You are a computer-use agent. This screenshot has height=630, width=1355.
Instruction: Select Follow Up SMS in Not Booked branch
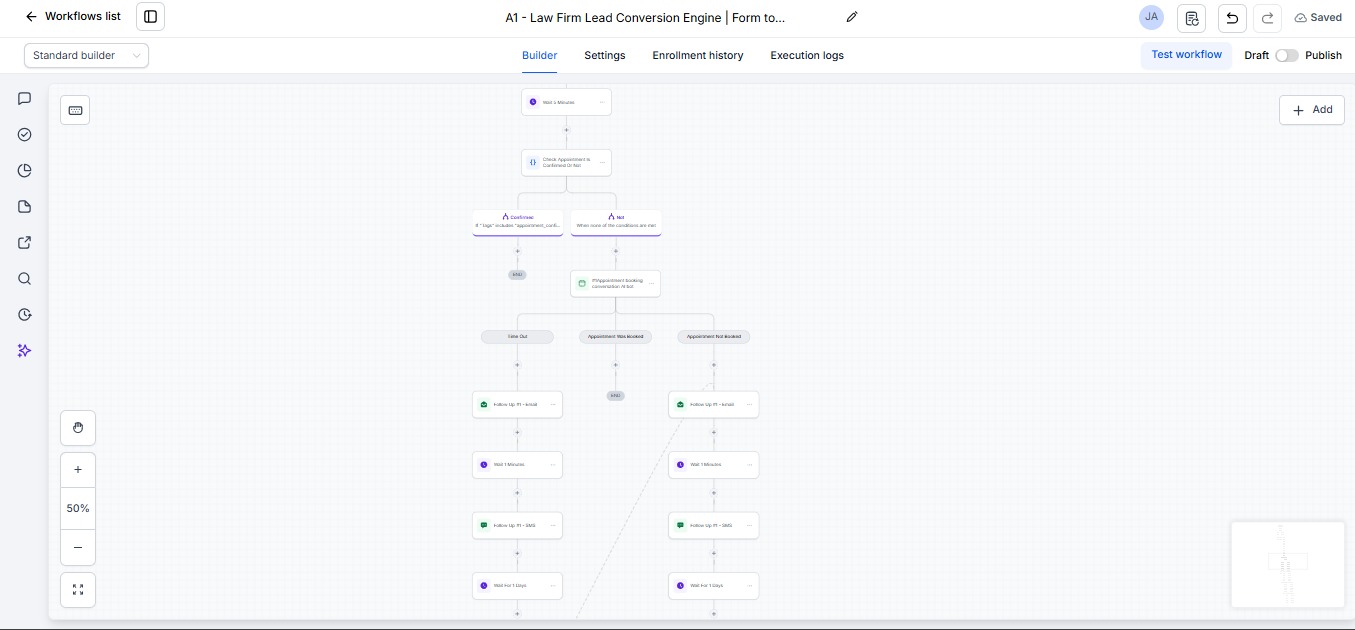point(714,525)
